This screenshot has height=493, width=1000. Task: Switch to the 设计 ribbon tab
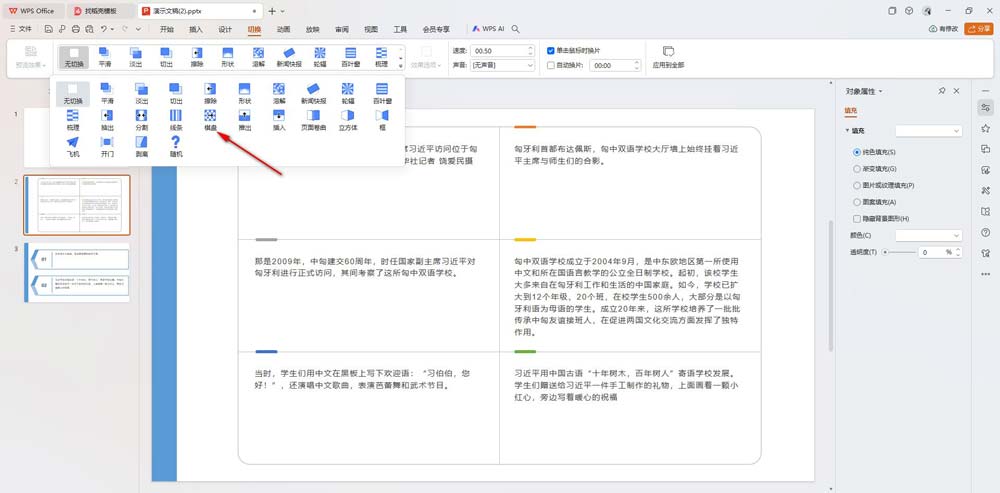tap(225, 29)
